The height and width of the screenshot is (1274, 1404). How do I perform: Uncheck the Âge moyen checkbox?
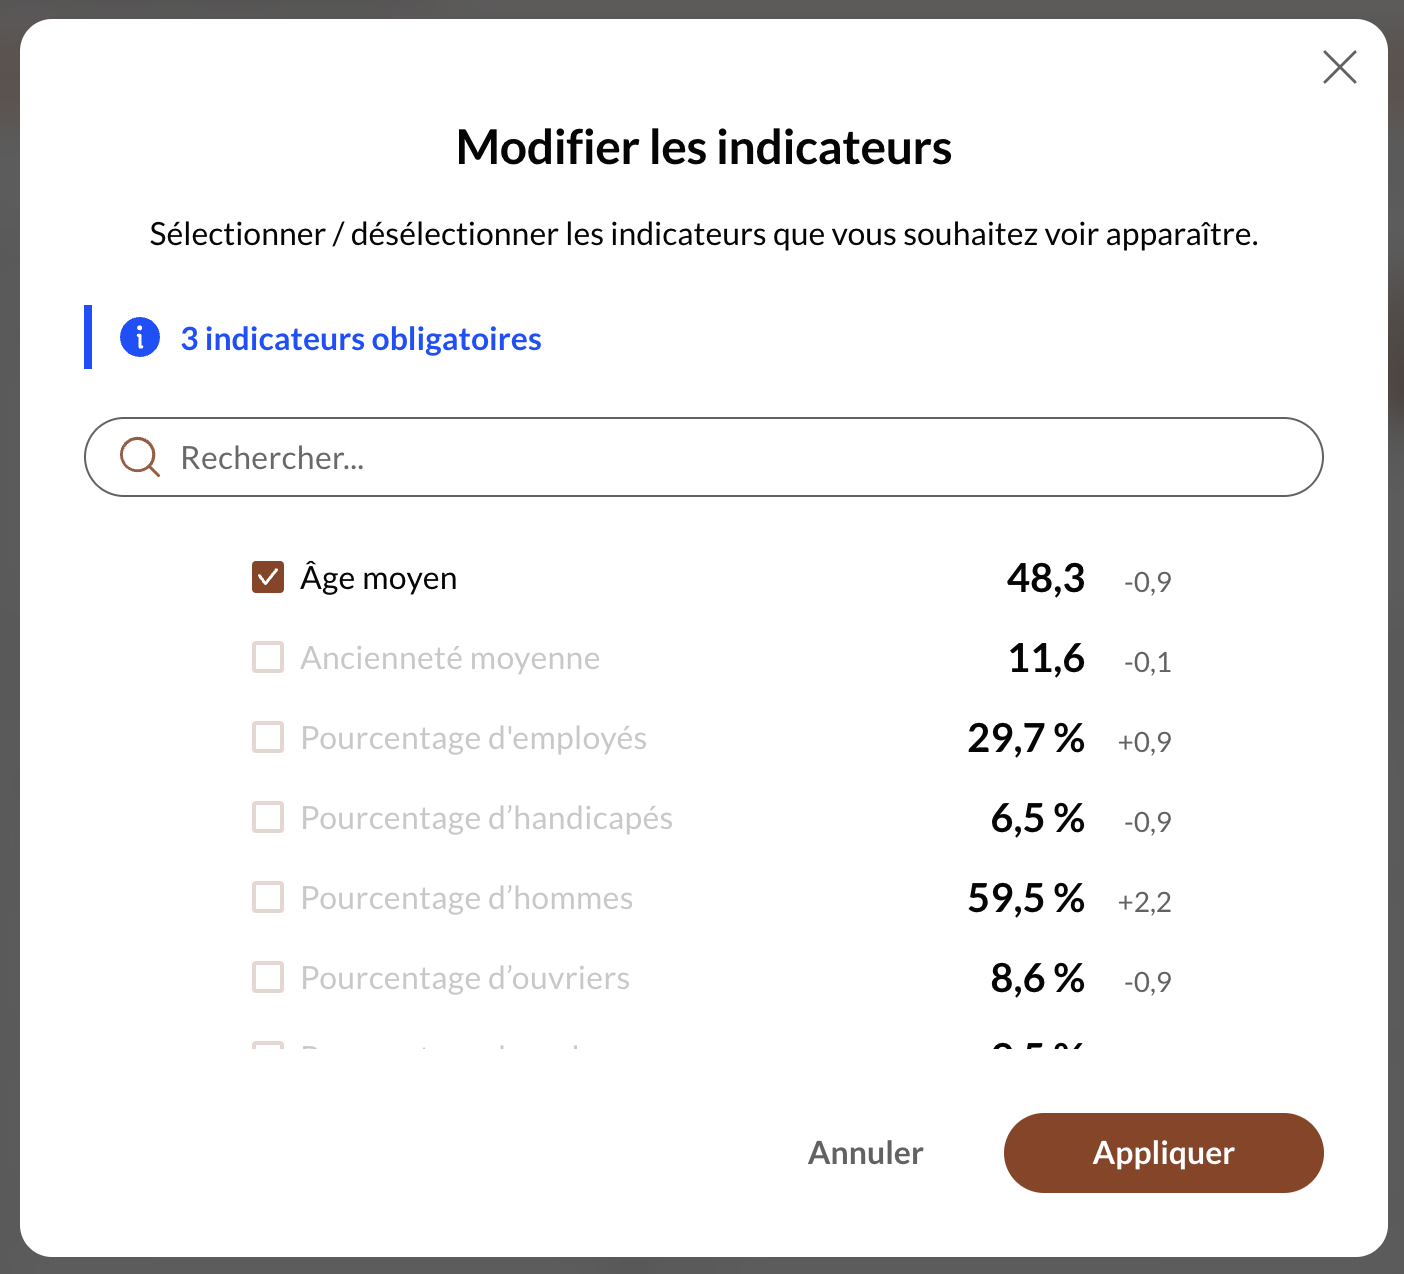[268, 577]
